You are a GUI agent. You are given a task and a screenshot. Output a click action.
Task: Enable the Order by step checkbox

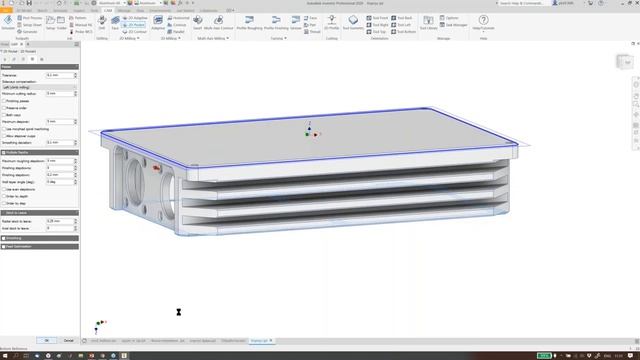pos(4,203)
